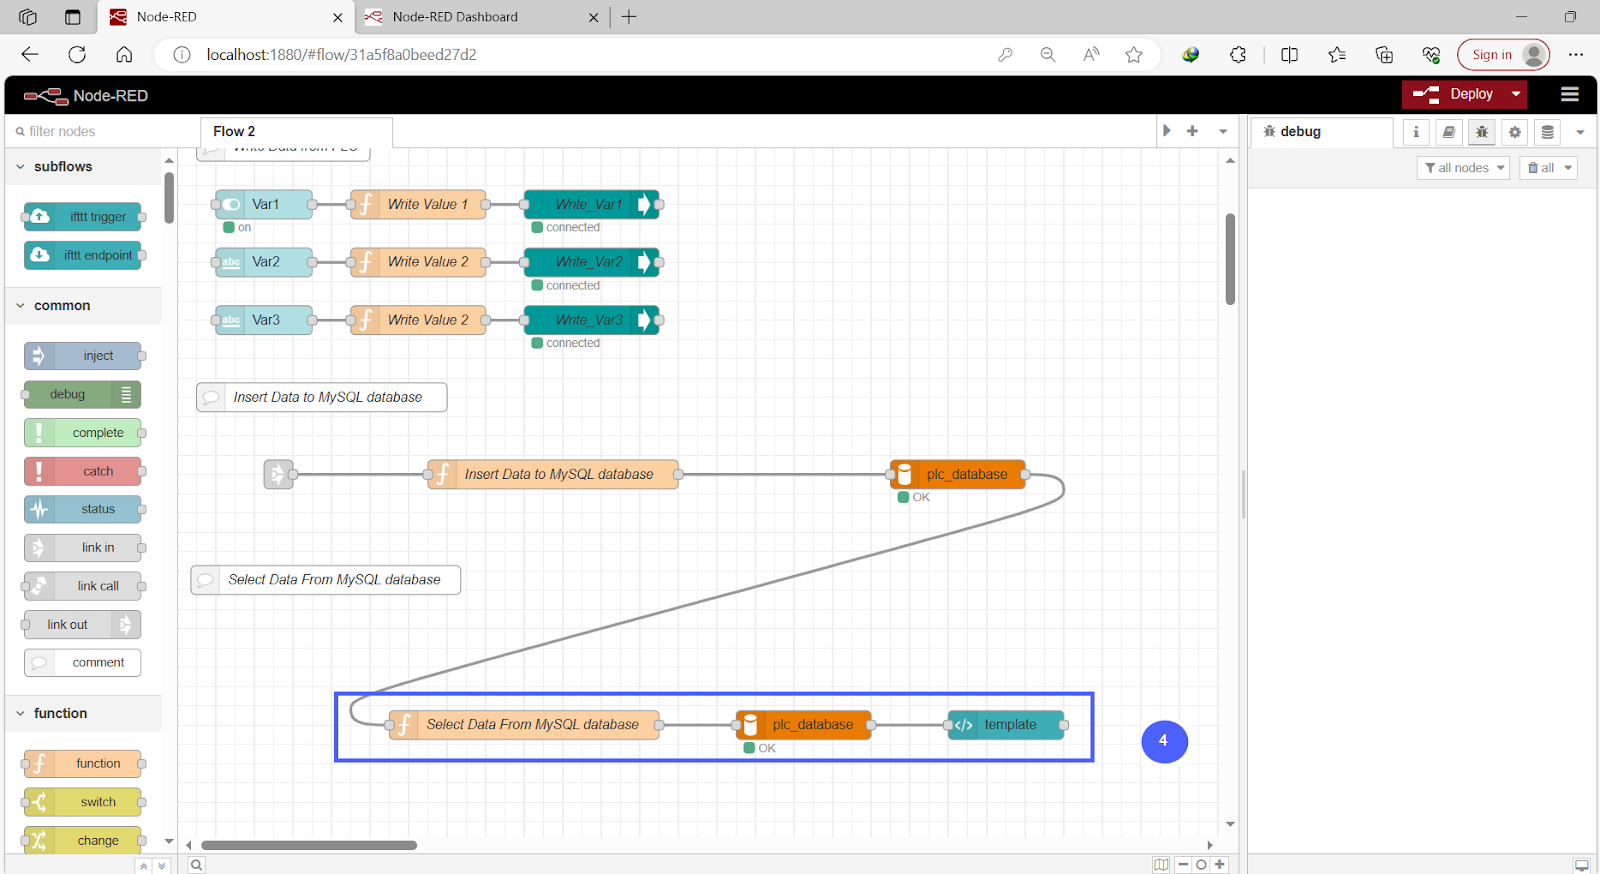Screen dimensions: 1600x874
Task: Open the browser extensions puzzle icon
Action: 1238,55
